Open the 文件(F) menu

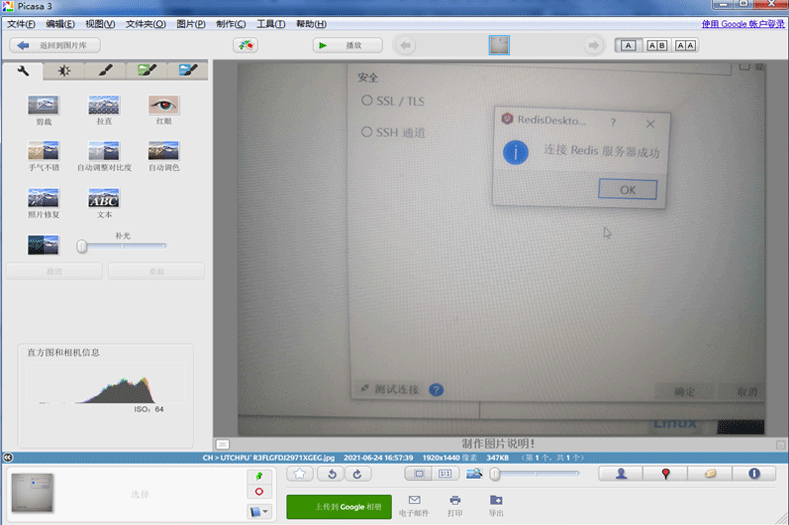(x=21, y=24)
